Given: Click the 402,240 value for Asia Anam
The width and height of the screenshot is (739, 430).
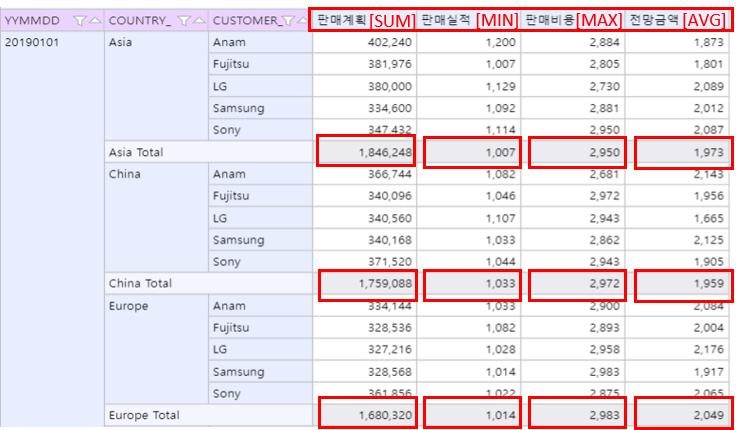Looking at the screenshot, I should [x=364, y=42].
